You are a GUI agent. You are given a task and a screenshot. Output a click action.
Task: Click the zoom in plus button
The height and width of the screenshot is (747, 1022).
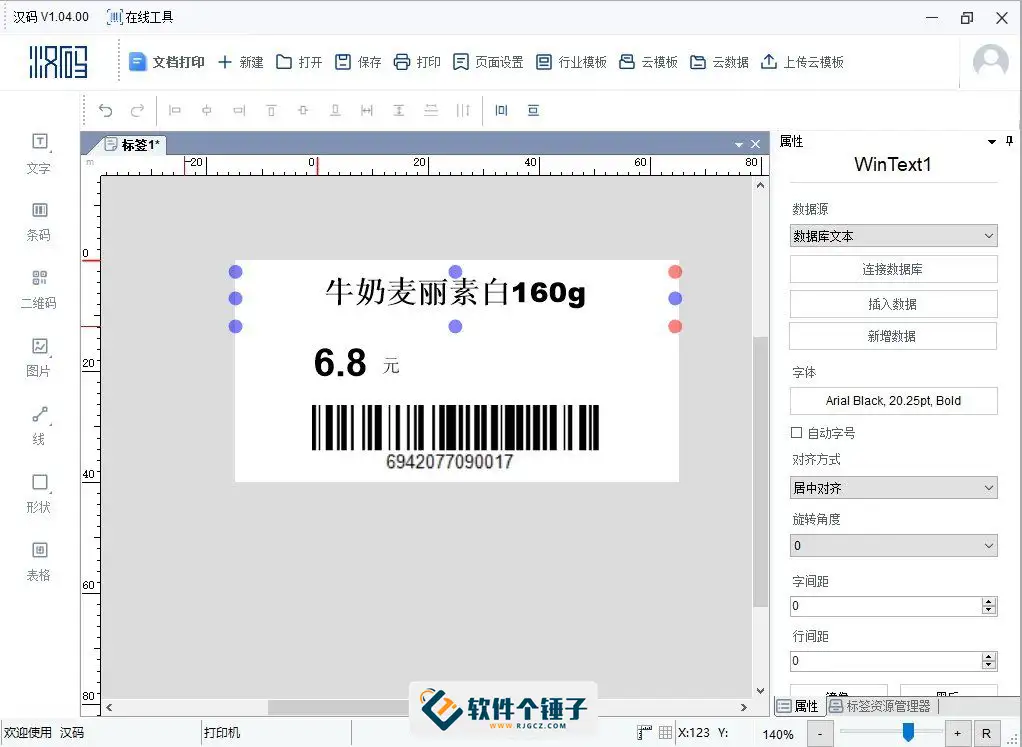957,733
